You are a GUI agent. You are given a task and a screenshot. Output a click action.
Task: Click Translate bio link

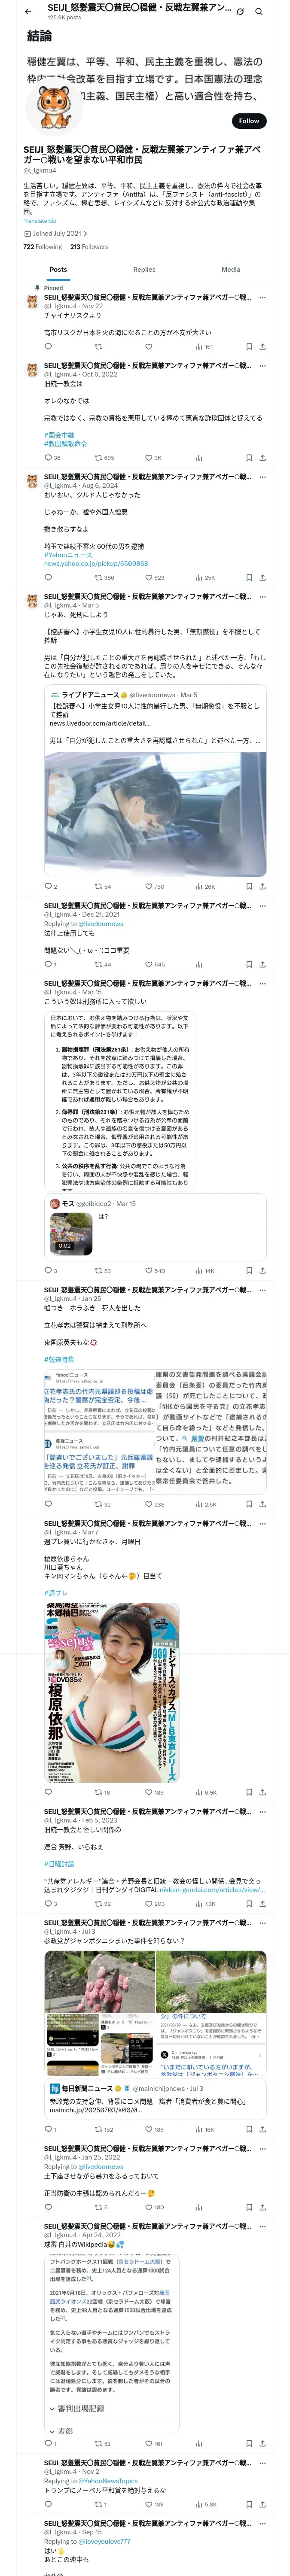pos(40,221)
